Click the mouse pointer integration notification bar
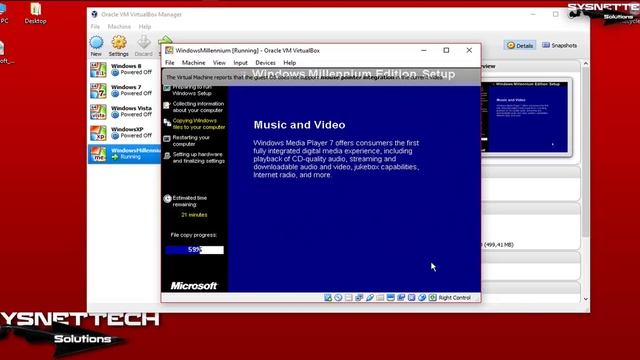 [x=321, y=77]
